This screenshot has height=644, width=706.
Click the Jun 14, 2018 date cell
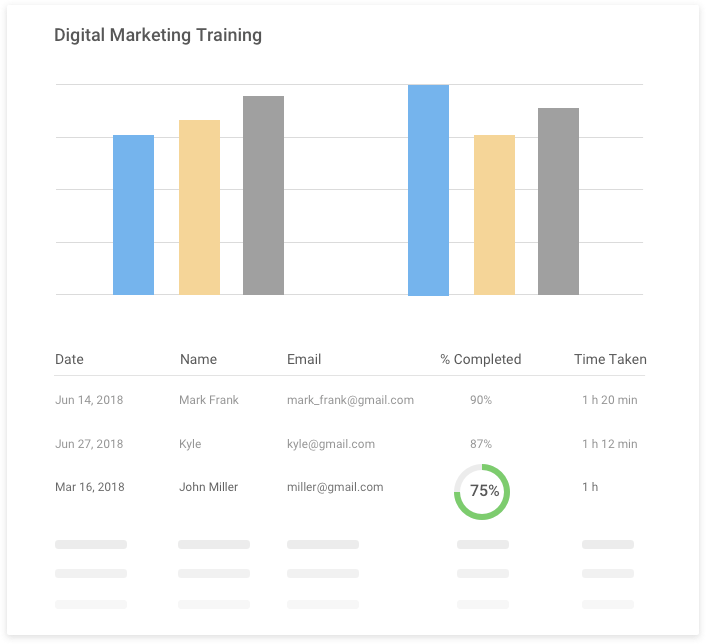(x=89, y=400)
